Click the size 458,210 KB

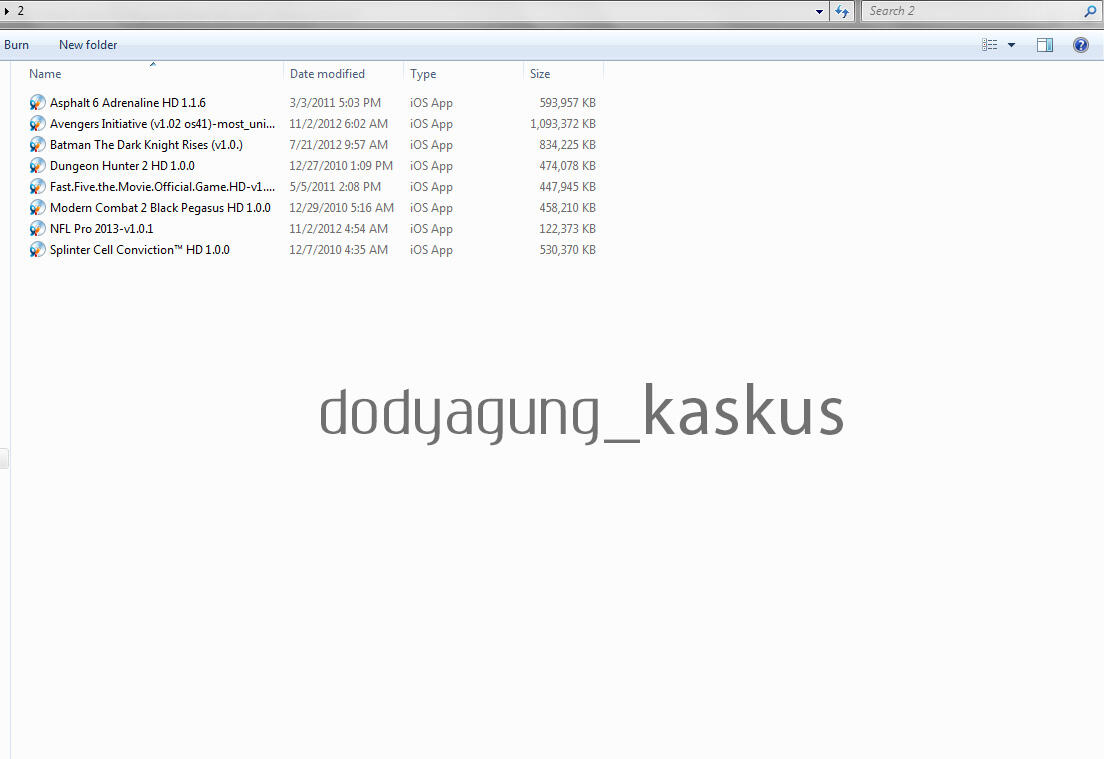pyautogui.click(x=567, y=208)
